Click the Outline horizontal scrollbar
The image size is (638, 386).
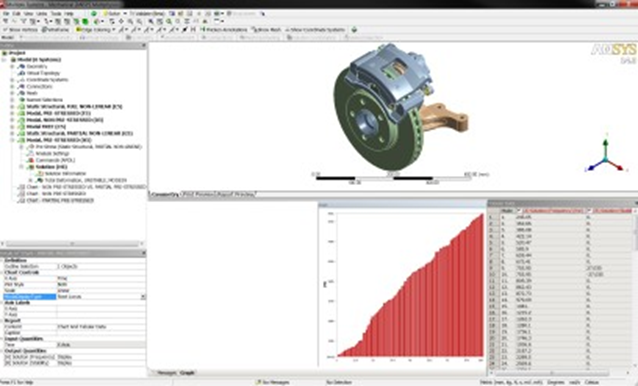coord(72,244)
